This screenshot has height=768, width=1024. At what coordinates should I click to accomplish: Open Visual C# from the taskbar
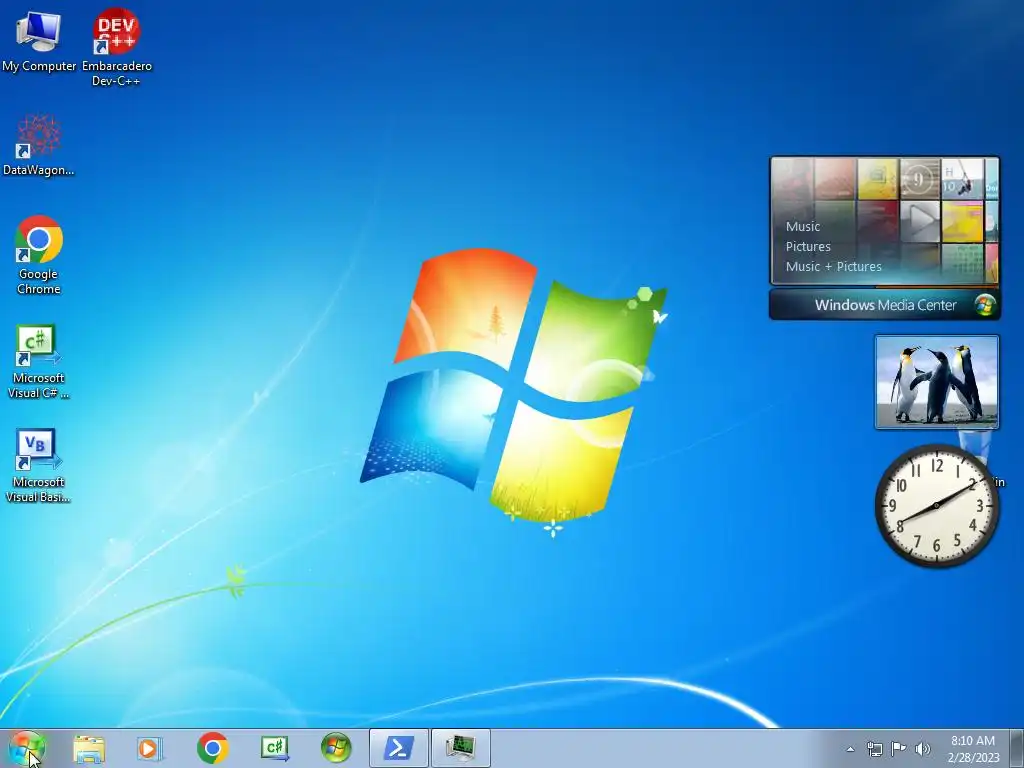click(274, 748)
